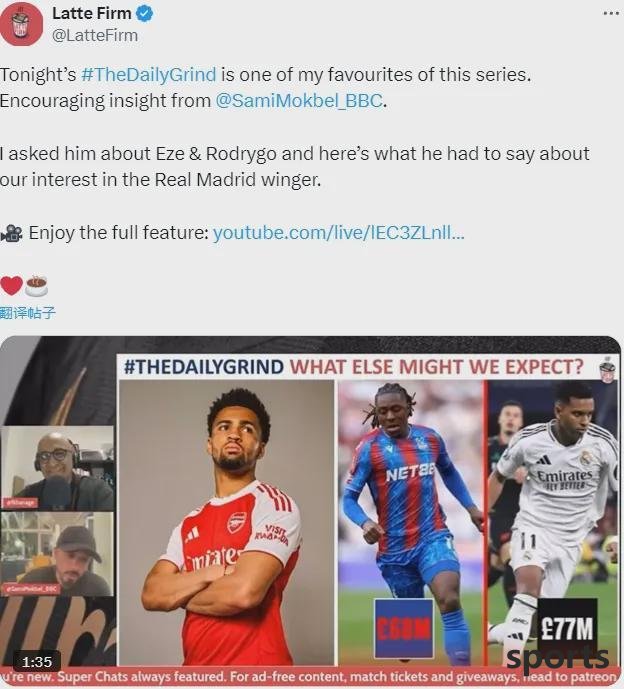Click the movie camera emoji
Image resolution: width=624 pixels, height=689 pixels.
click(11, 233)
